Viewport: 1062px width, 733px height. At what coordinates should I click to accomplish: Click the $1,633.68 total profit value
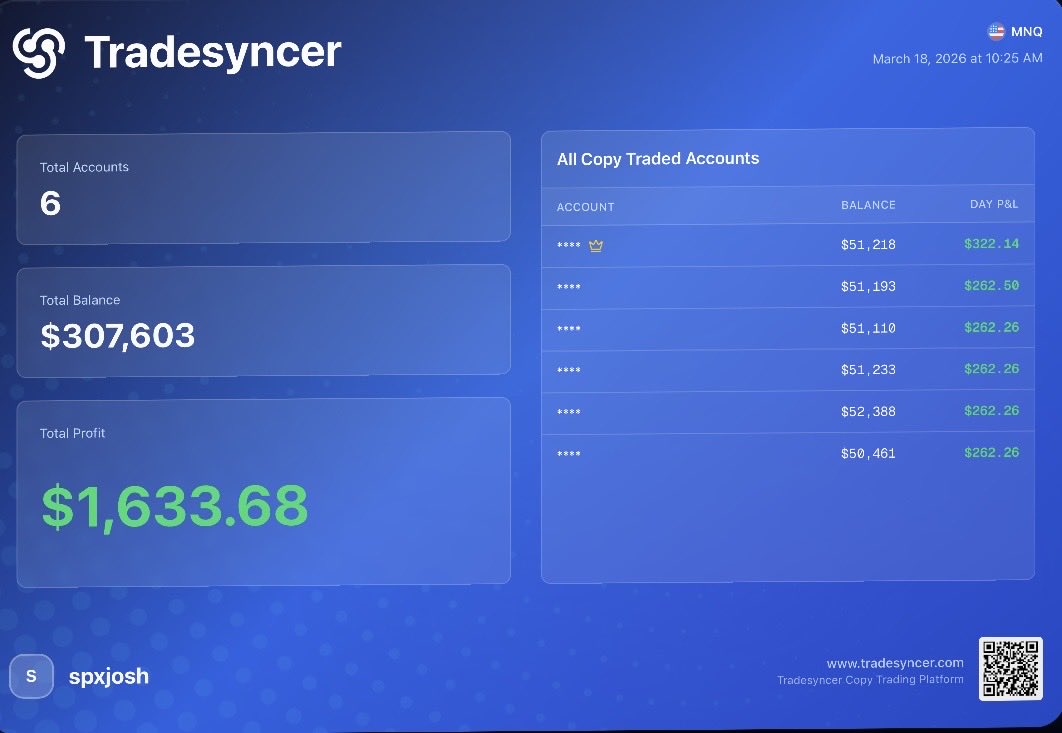click(175, 506)
